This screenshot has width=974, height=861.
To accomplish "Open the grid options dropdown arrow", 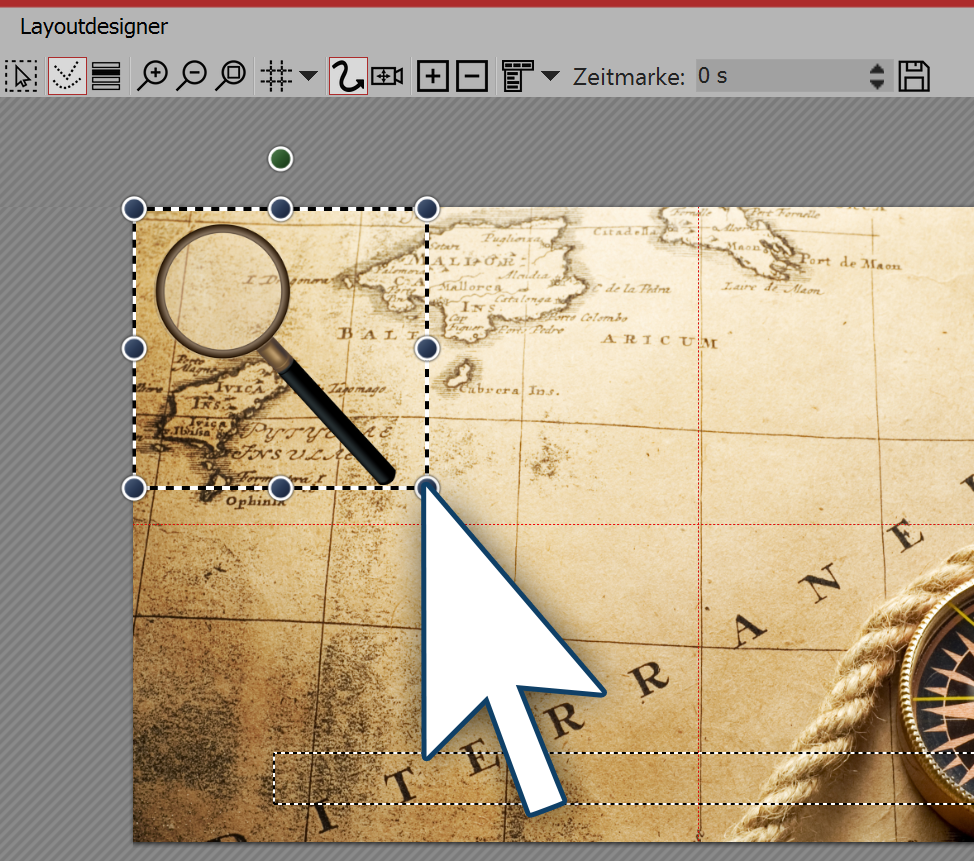I will click(307, 78).
